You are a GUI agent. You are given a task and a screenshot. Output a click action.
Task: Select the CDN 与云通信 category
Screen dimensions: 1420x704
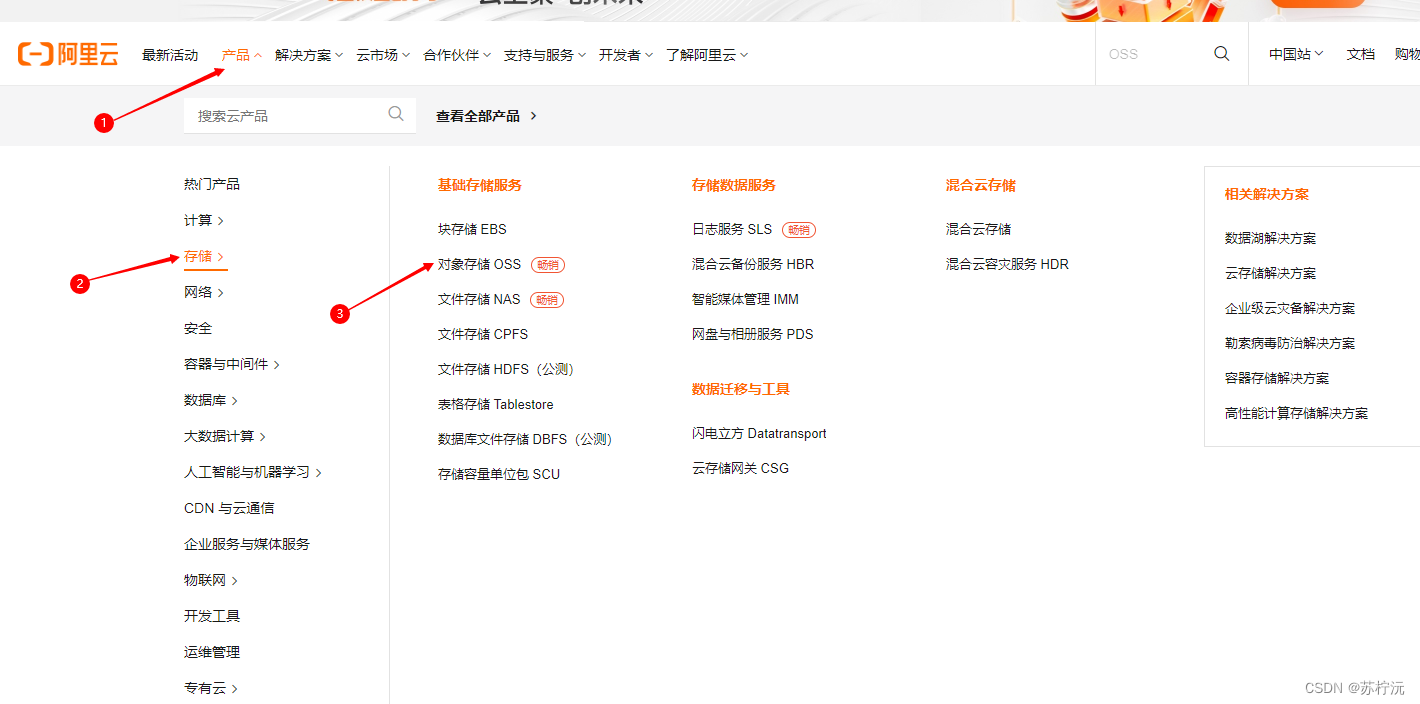229,508
